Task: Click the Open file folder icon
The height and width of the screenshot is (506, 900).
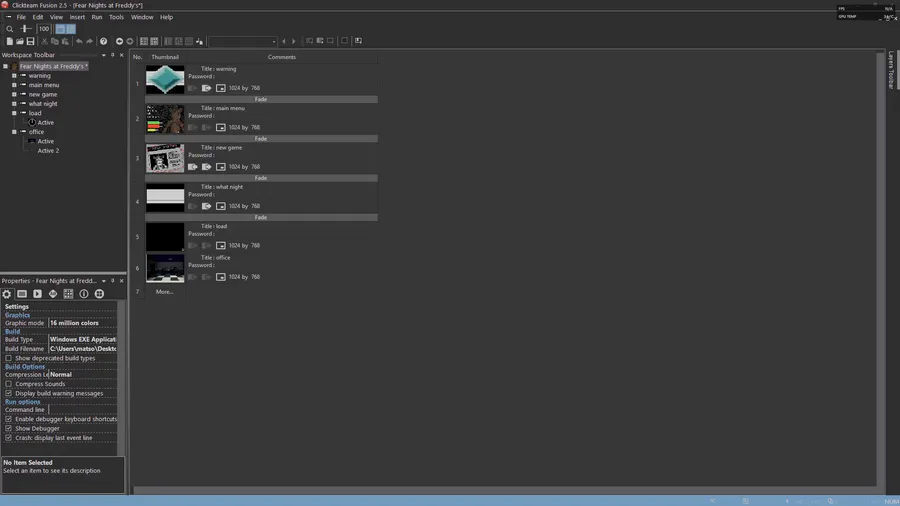Action: (20, 41)
